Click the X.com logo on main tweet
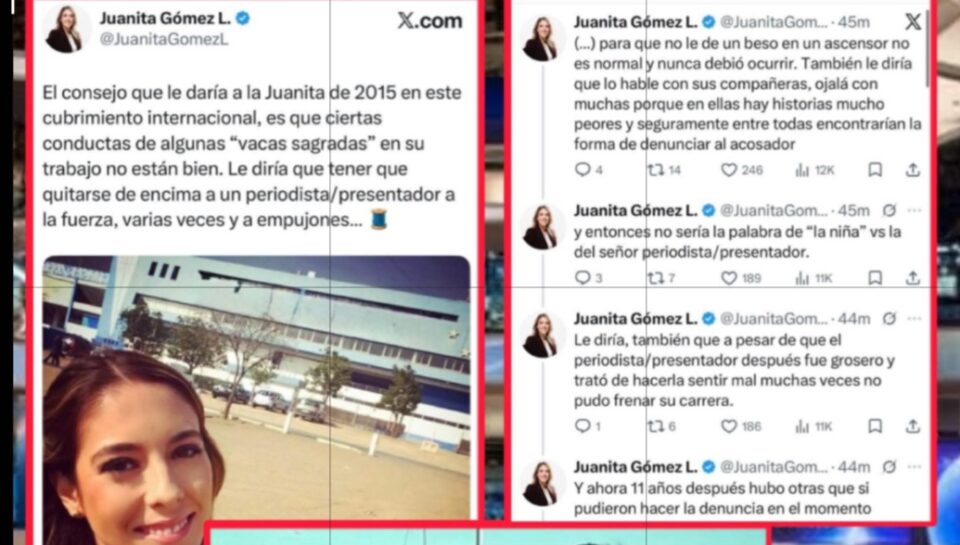The width and height of the screenshot is (960, 545). tap(430, 21)
